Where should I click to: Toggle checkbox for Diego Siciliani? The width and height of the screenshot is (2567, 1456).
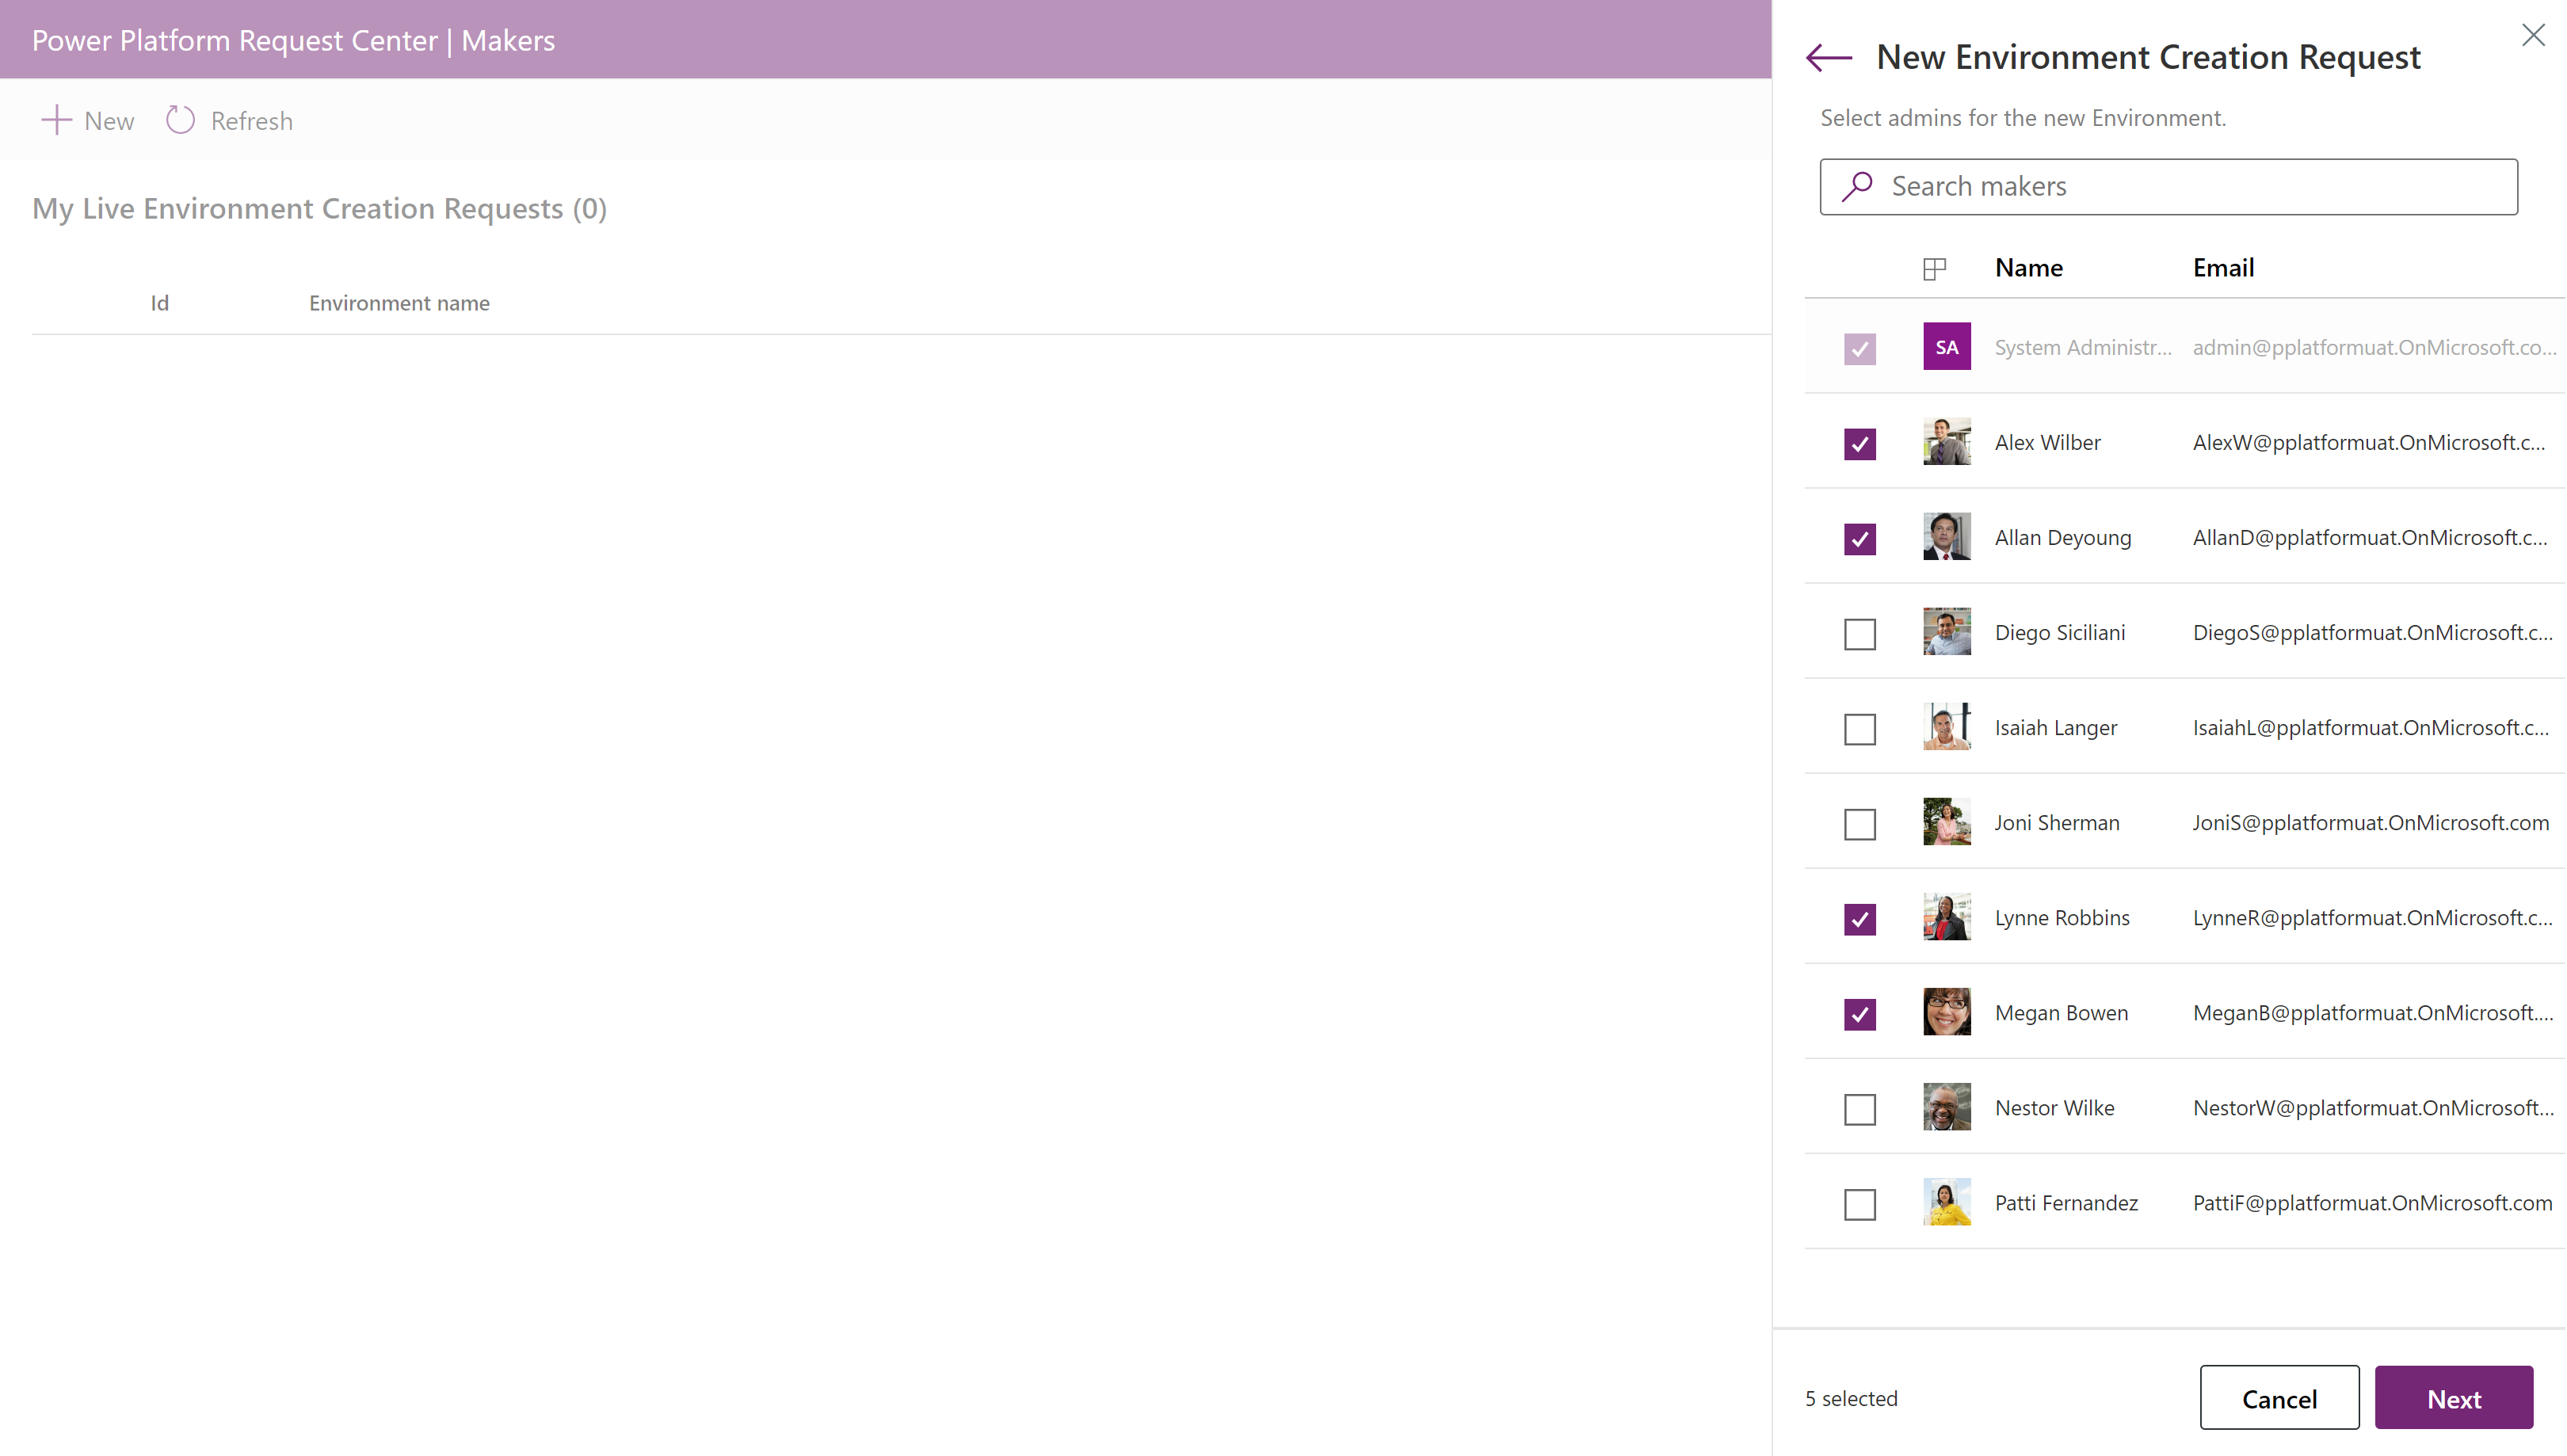click(x=1860, y=633)
